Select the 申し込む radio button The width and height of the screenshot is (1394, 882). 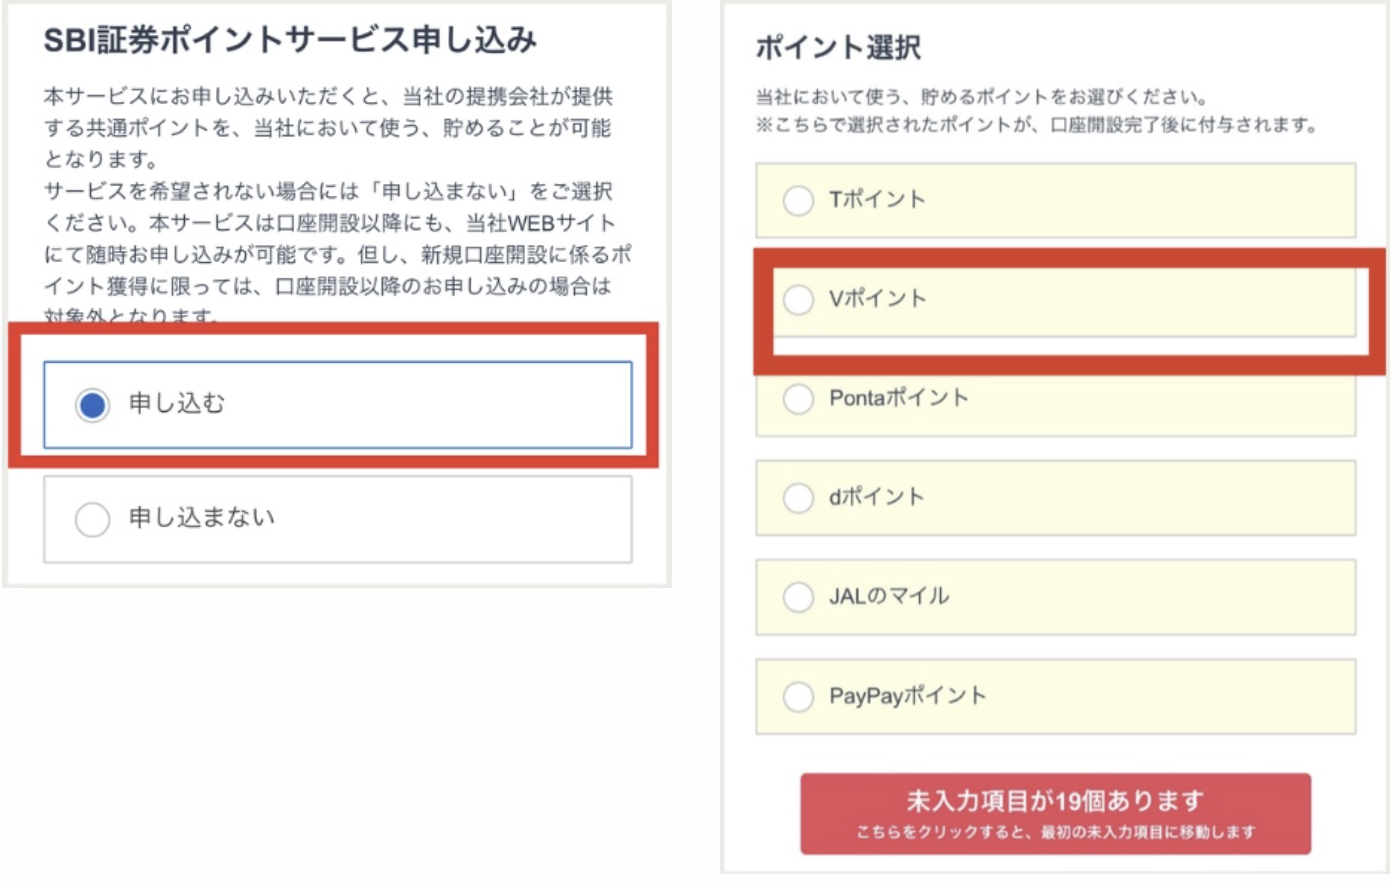(92, 405)
